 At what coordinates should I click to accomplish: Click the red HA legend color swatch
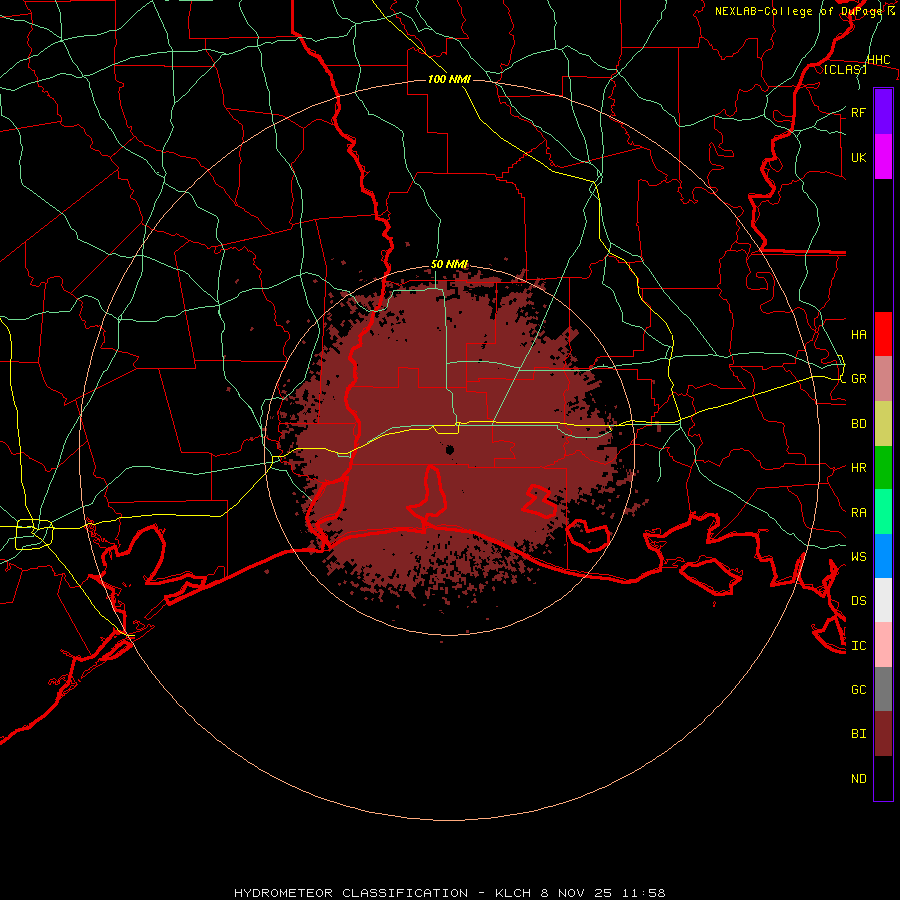883,334
